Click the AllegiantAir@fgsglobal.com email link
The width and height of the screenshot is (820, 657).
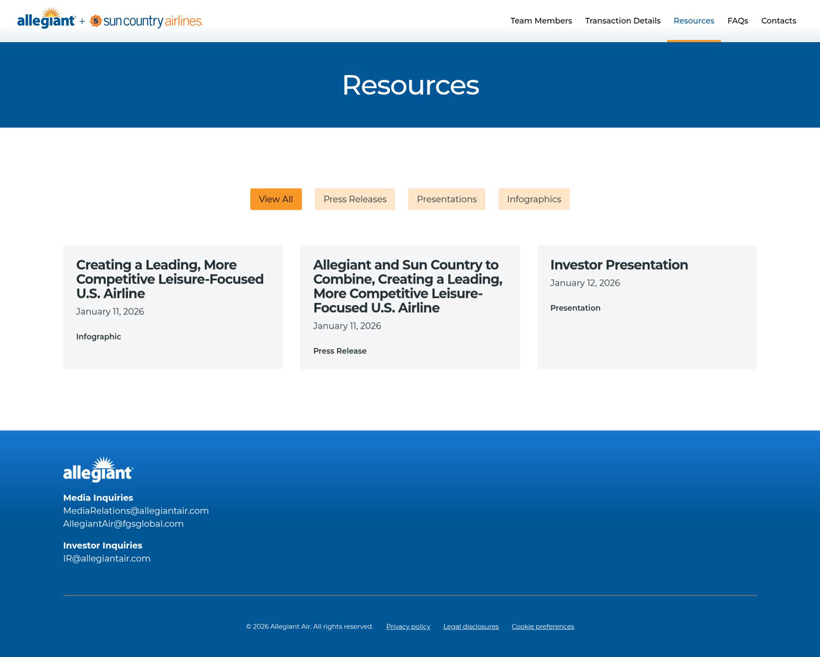[x=123, y=524]
